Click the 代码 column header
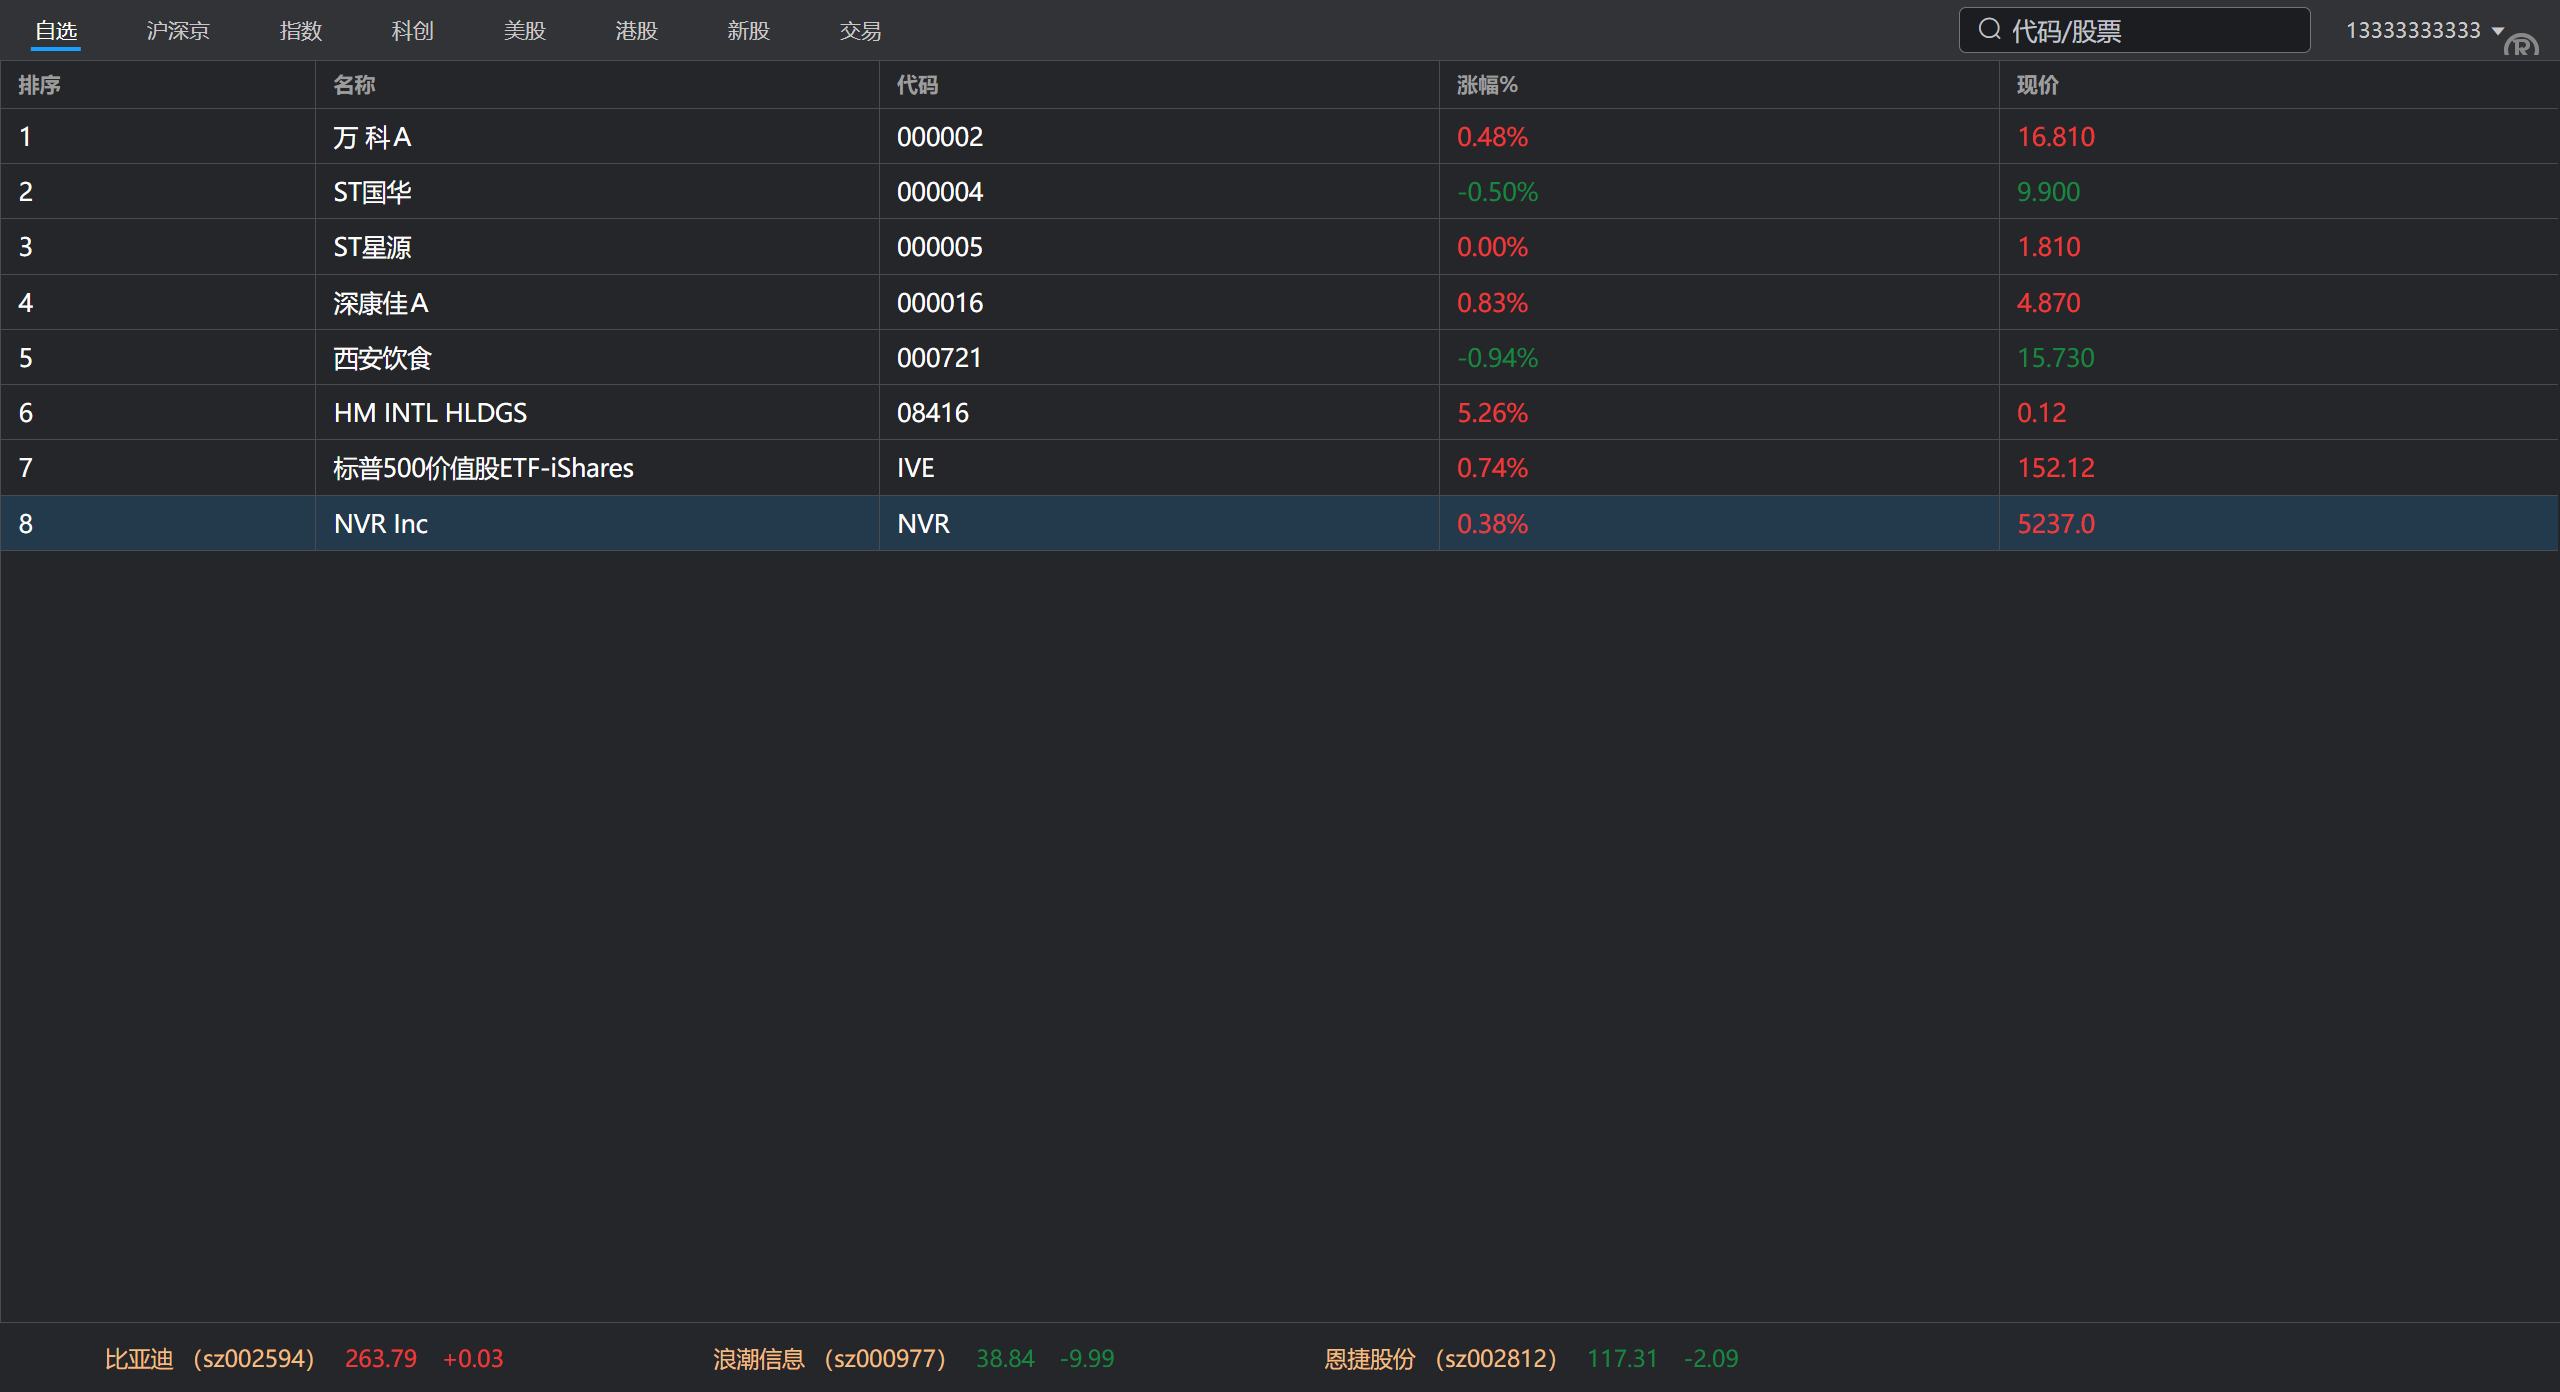 pos(917,85)
